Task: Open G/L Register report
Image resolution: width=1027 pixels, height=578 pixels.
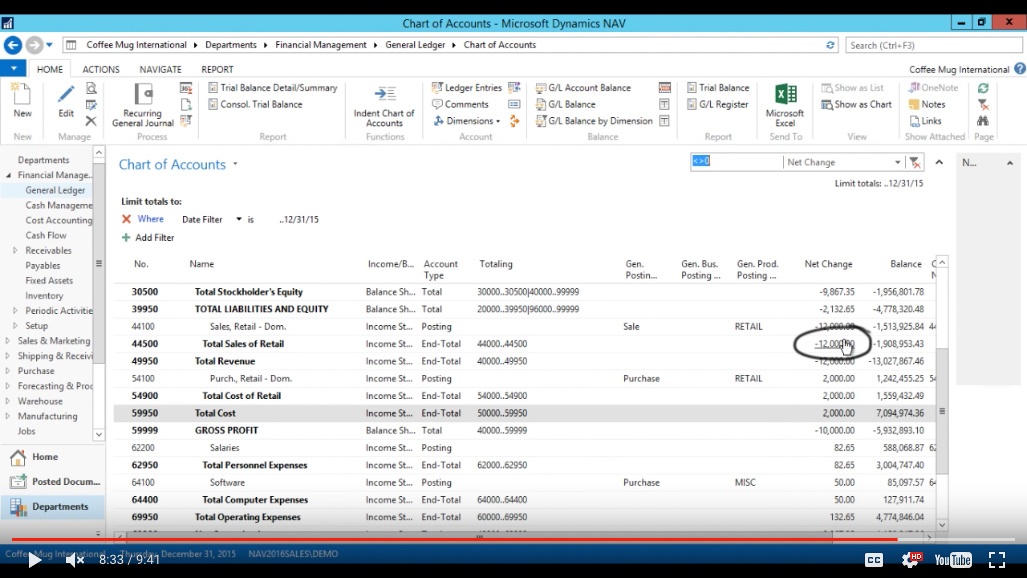Action: click(x=717, y=104)
